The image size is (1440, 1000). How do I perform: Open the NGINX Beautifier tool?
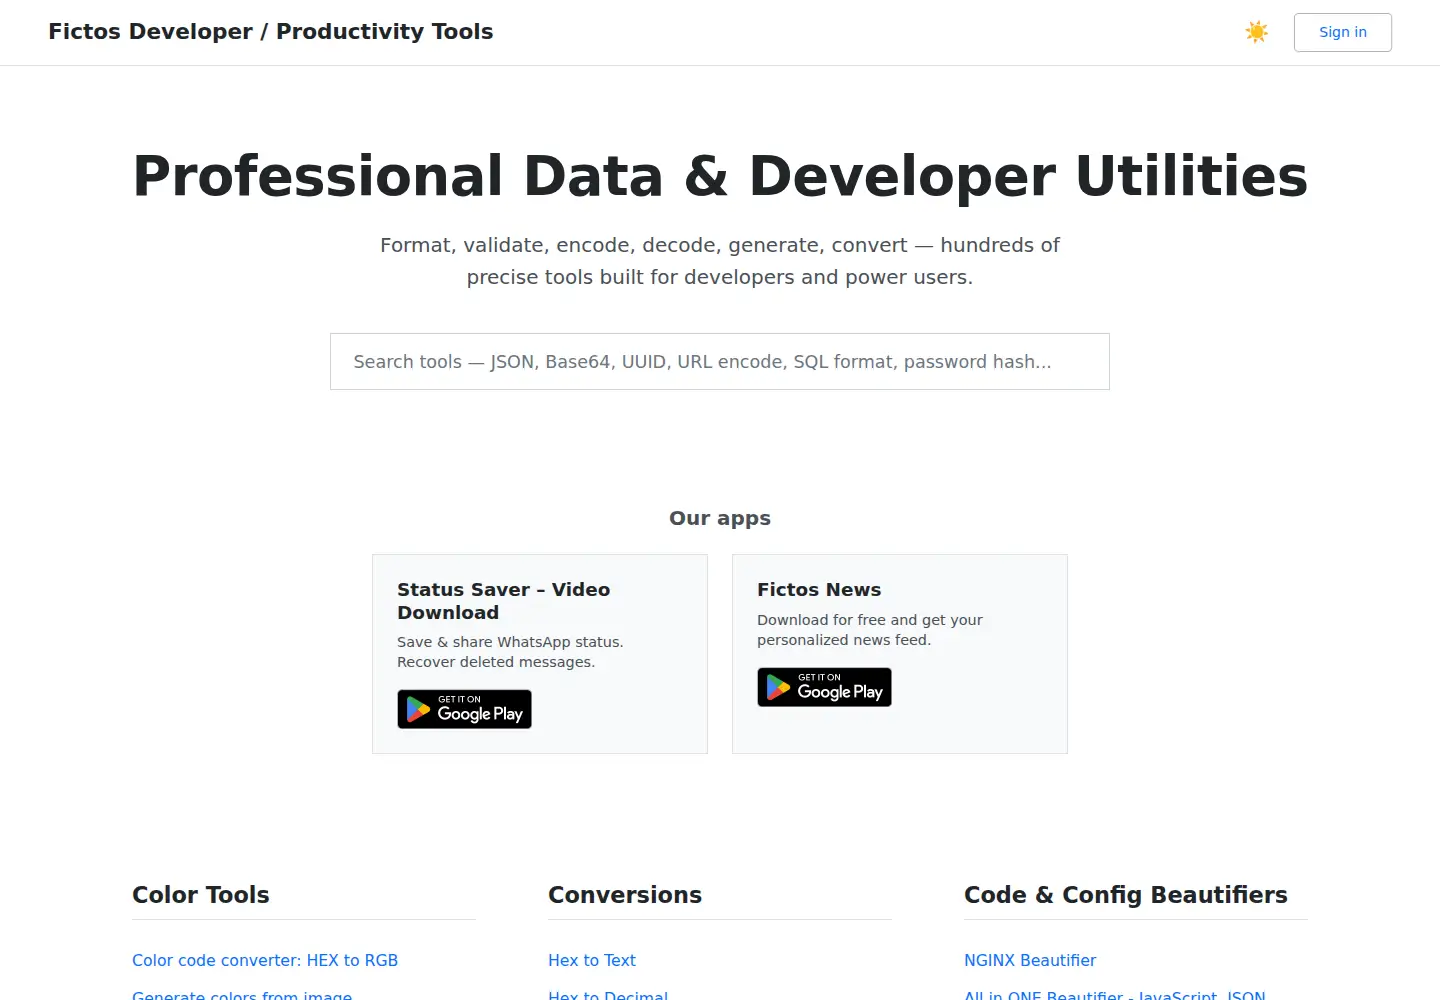point(1030,960)
